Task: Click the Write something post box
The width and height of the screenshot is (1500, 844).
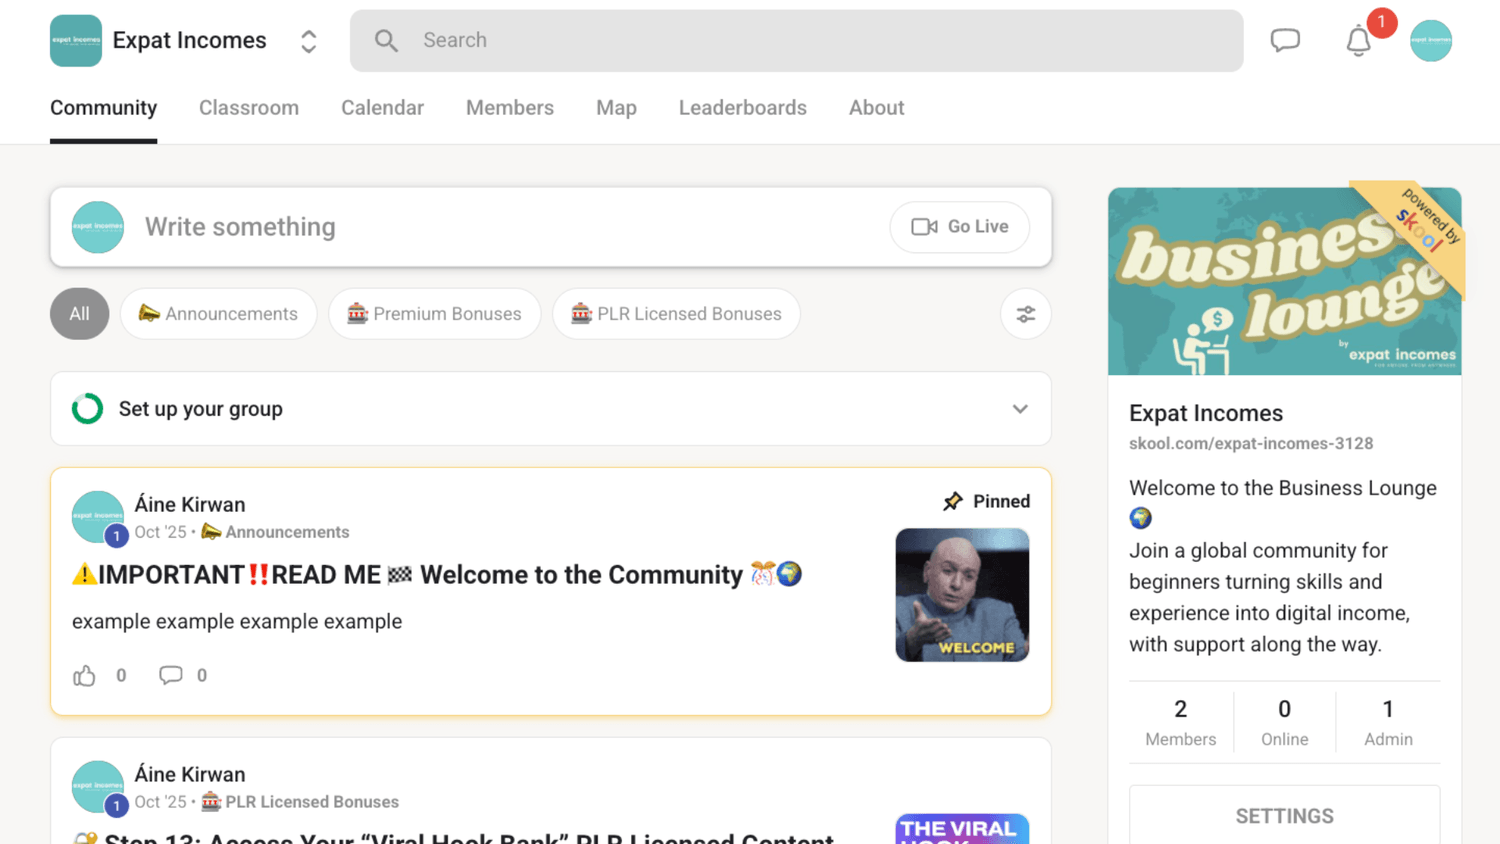Action: coord(551,227)
